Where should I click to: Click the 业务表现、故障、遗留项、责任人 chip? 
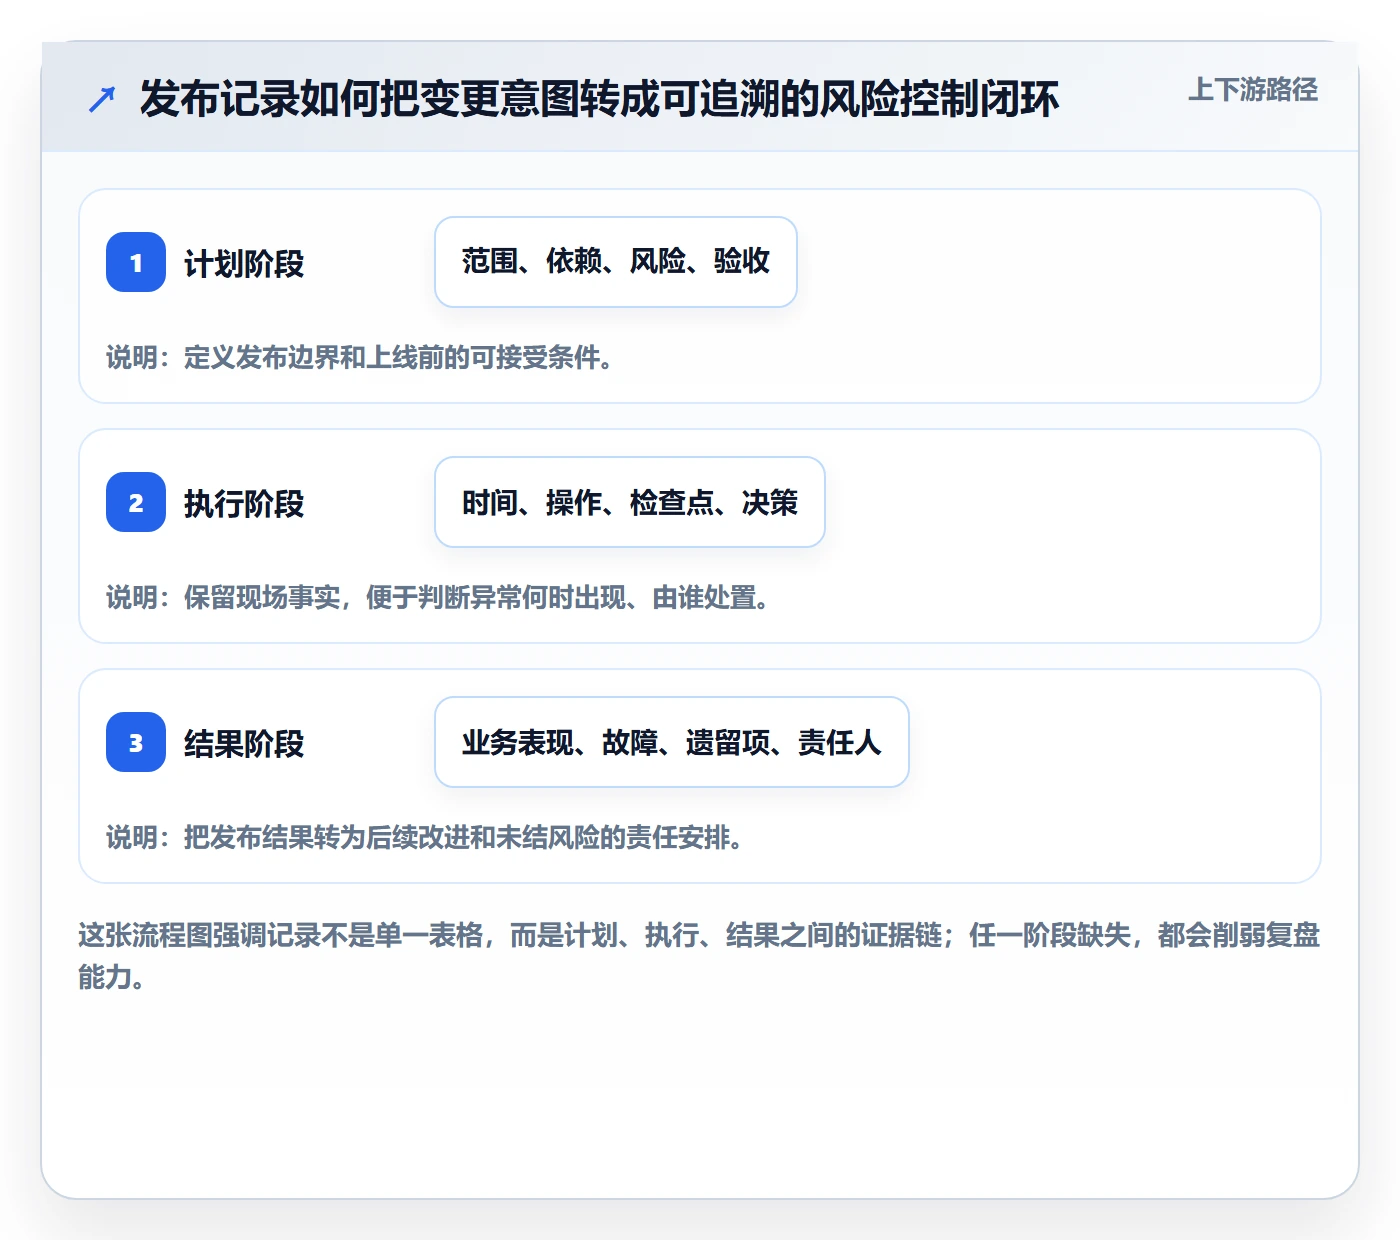672,742
